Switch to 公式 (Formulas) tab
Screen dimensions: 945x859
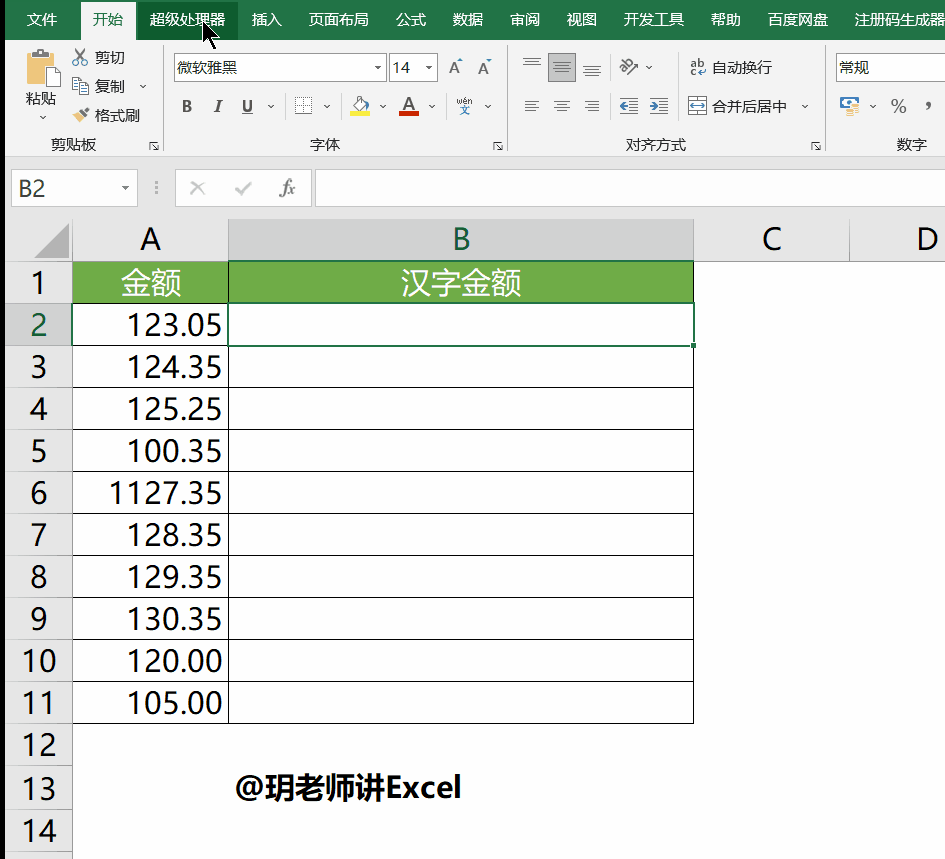pyautogui.click(x=411, y=20)
